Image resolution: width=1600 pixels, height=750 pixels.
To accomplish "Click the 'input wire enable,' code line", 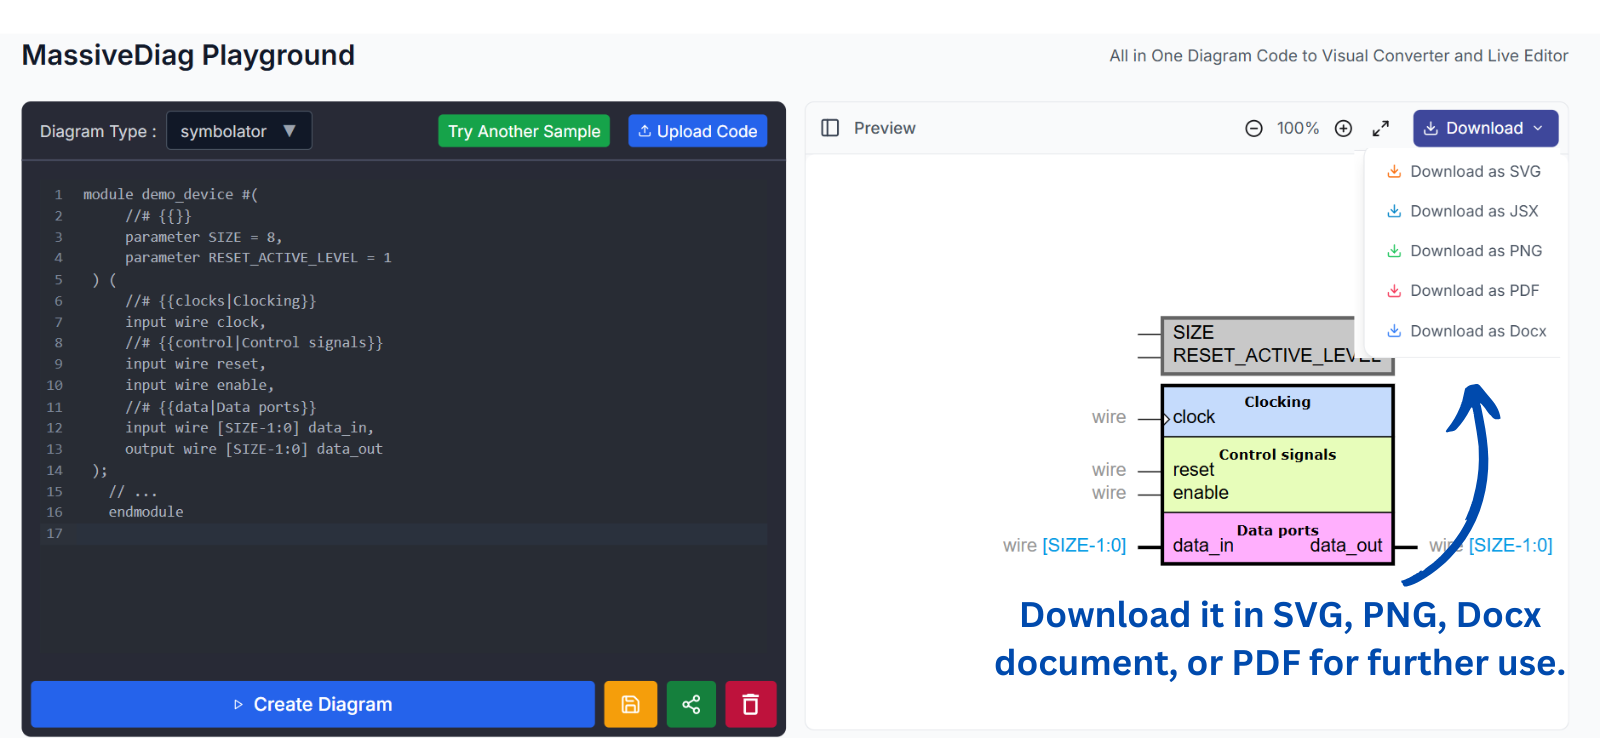I will coord(199,385).
